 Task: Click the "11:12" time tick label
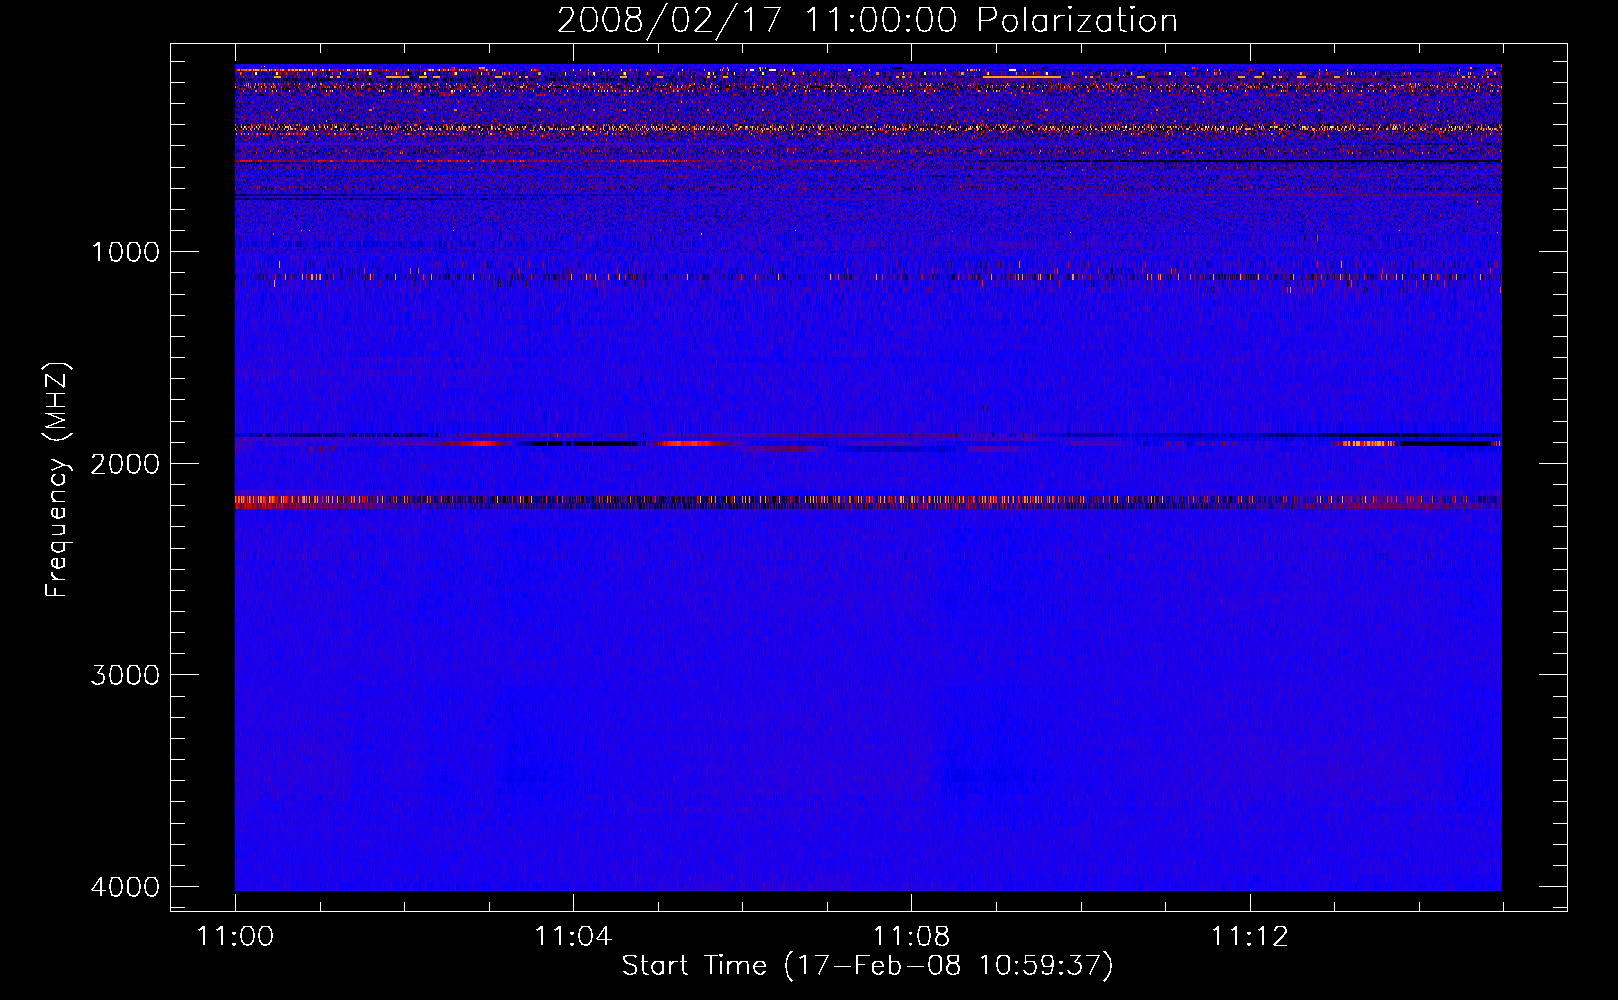[1249, 937]
